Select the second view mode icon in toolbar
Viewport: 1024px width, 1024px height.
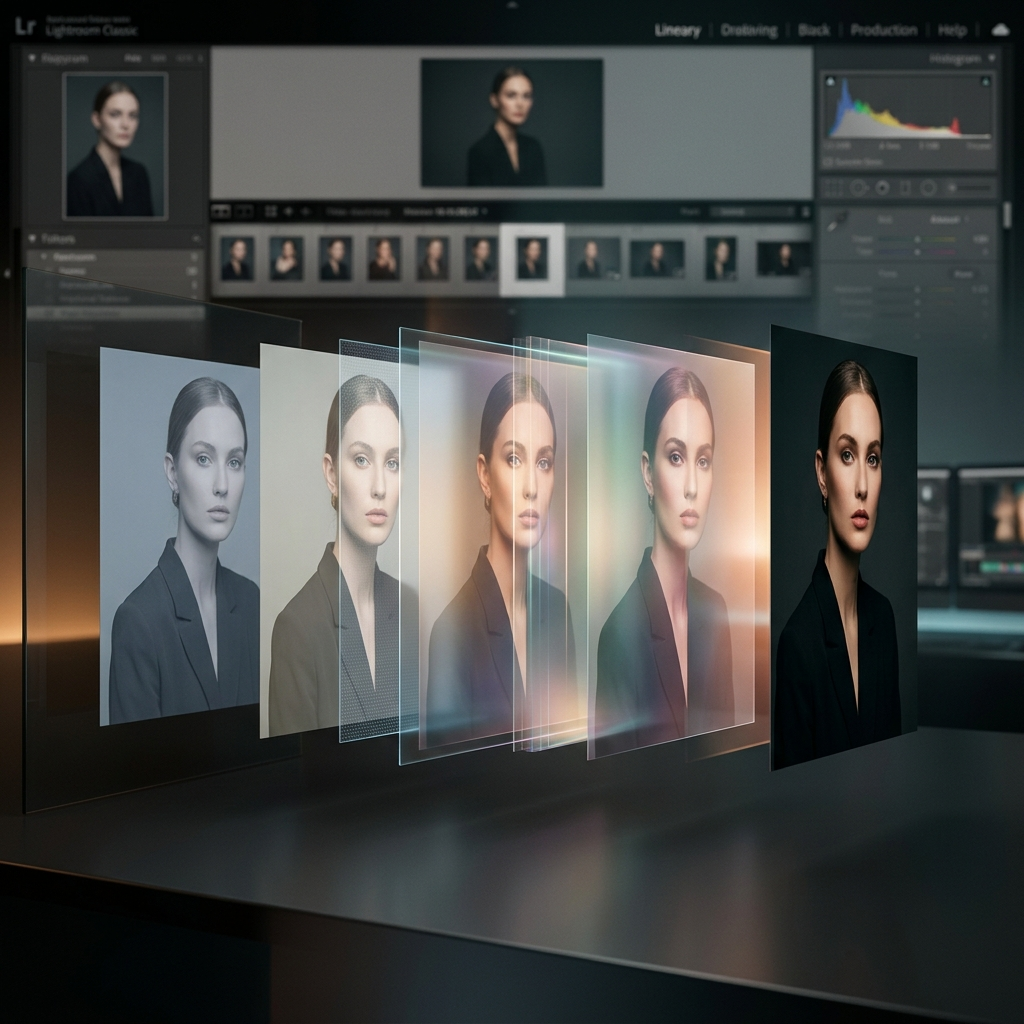(244, 211)
